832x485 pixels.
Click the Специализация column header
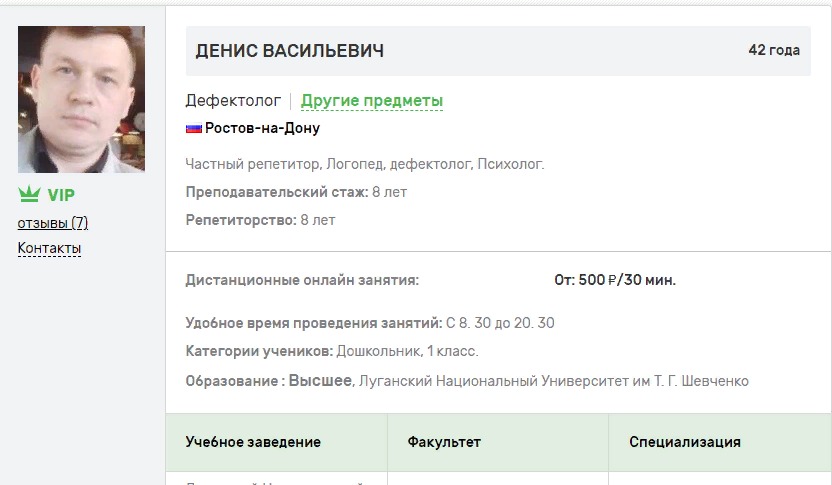click(685, 442)
